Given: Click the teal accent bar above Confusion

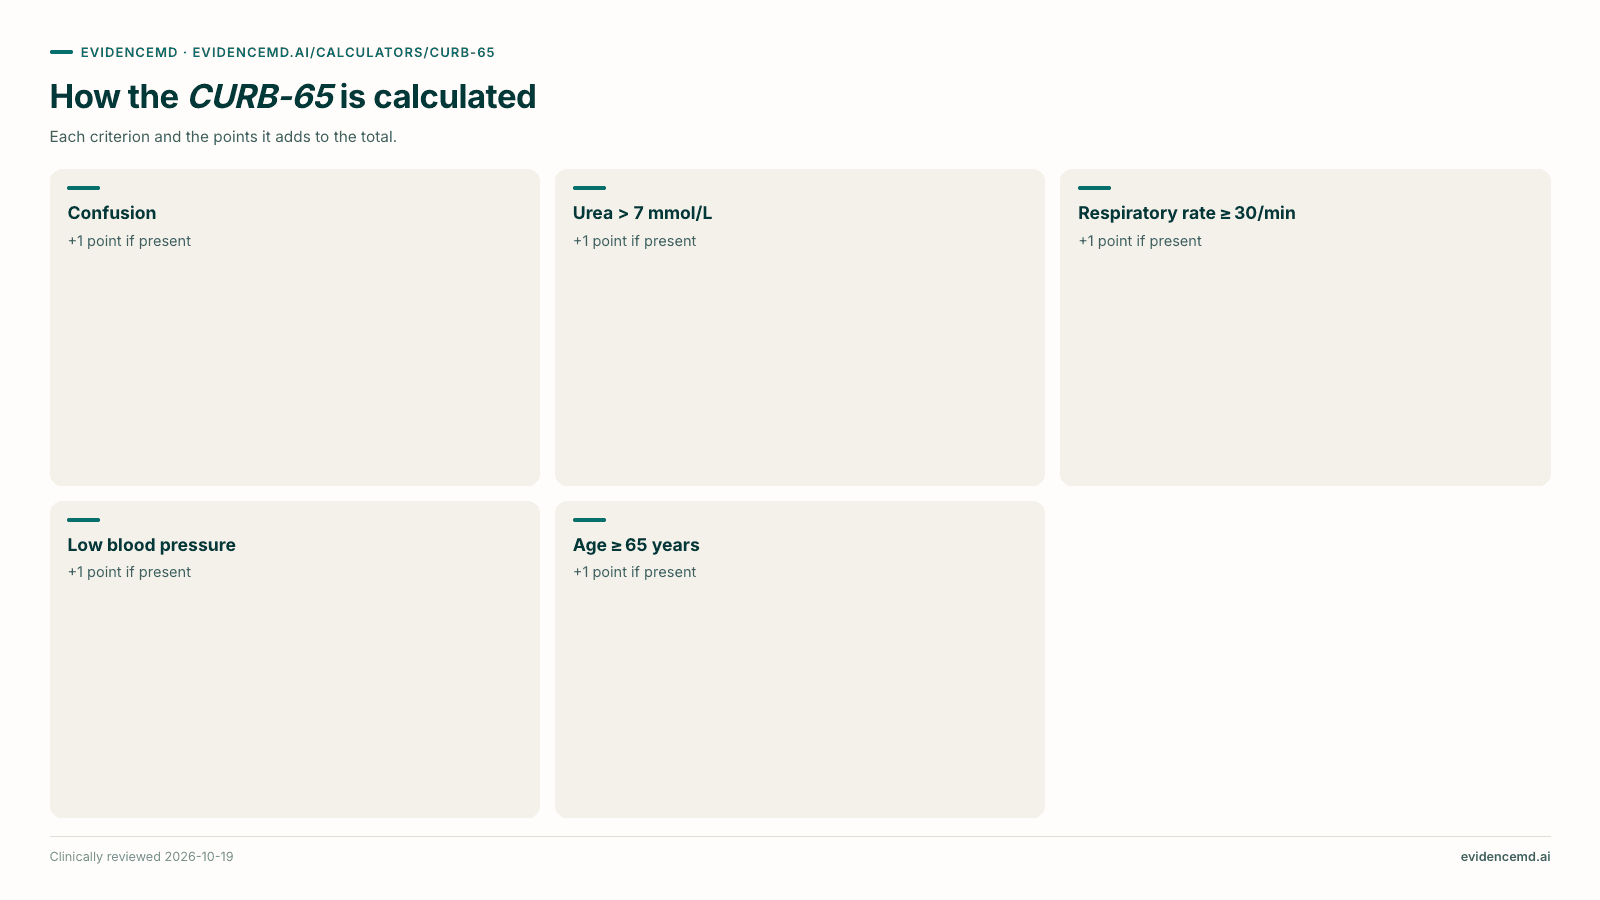Looking at the screenshot, I should tap(84, 188).
